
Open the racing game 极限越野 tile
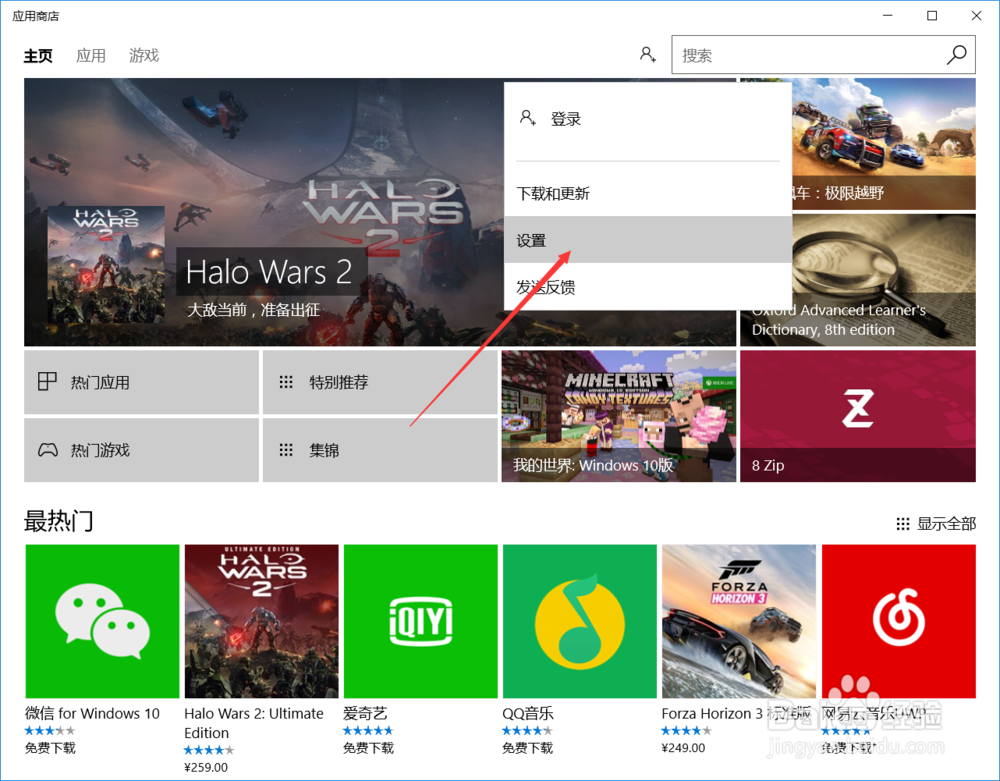point(884,144)
